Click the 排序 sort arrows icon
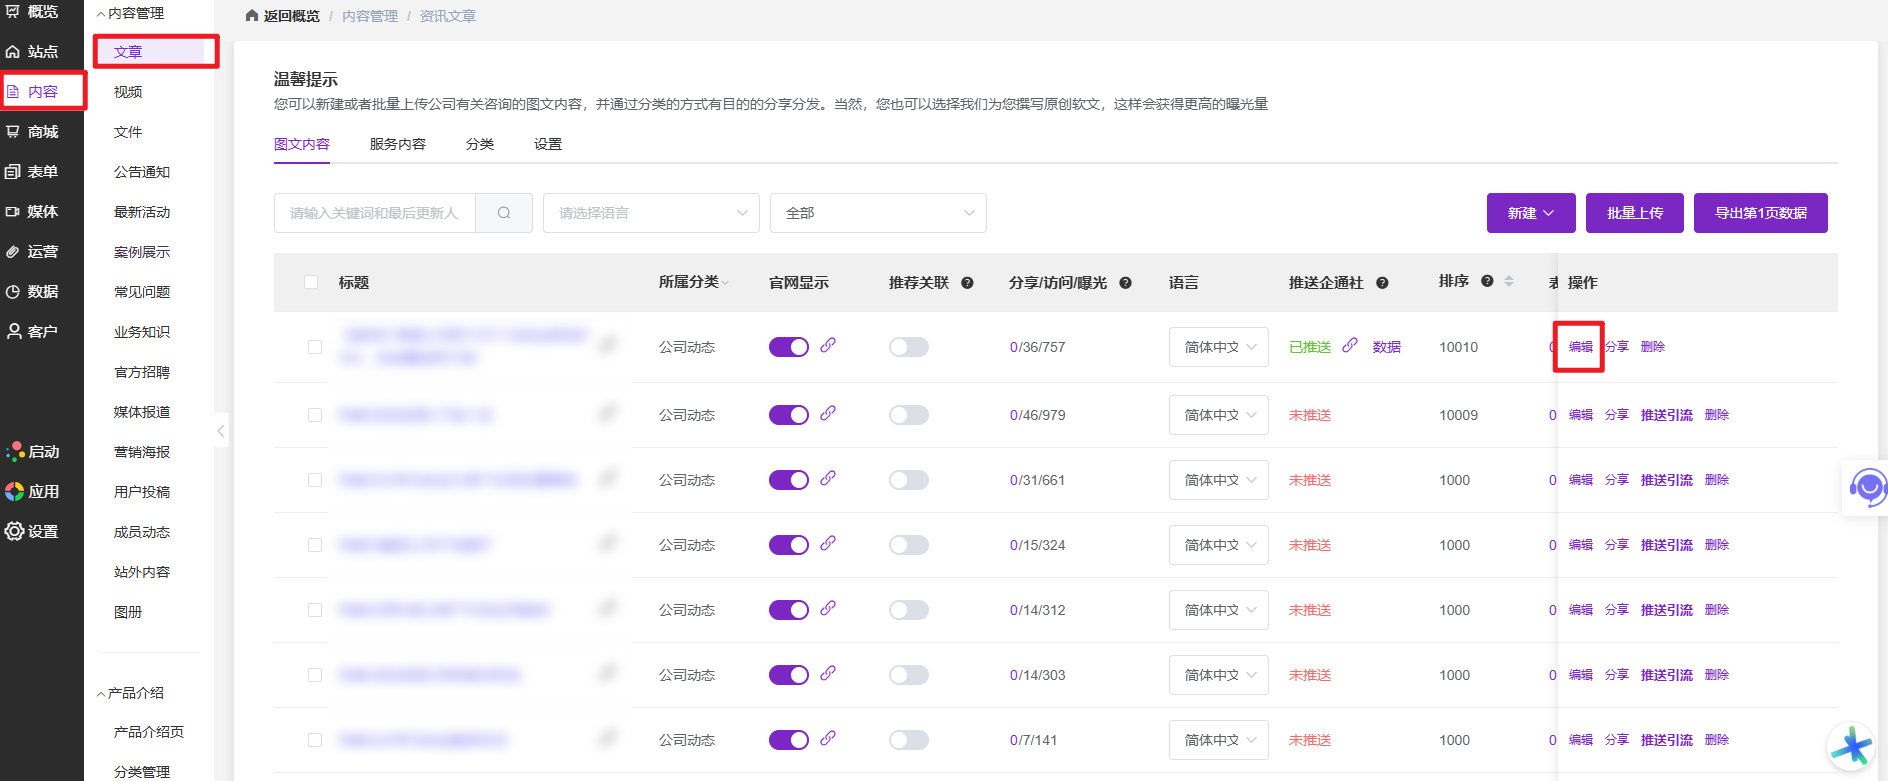 [x=1509, y=282]
